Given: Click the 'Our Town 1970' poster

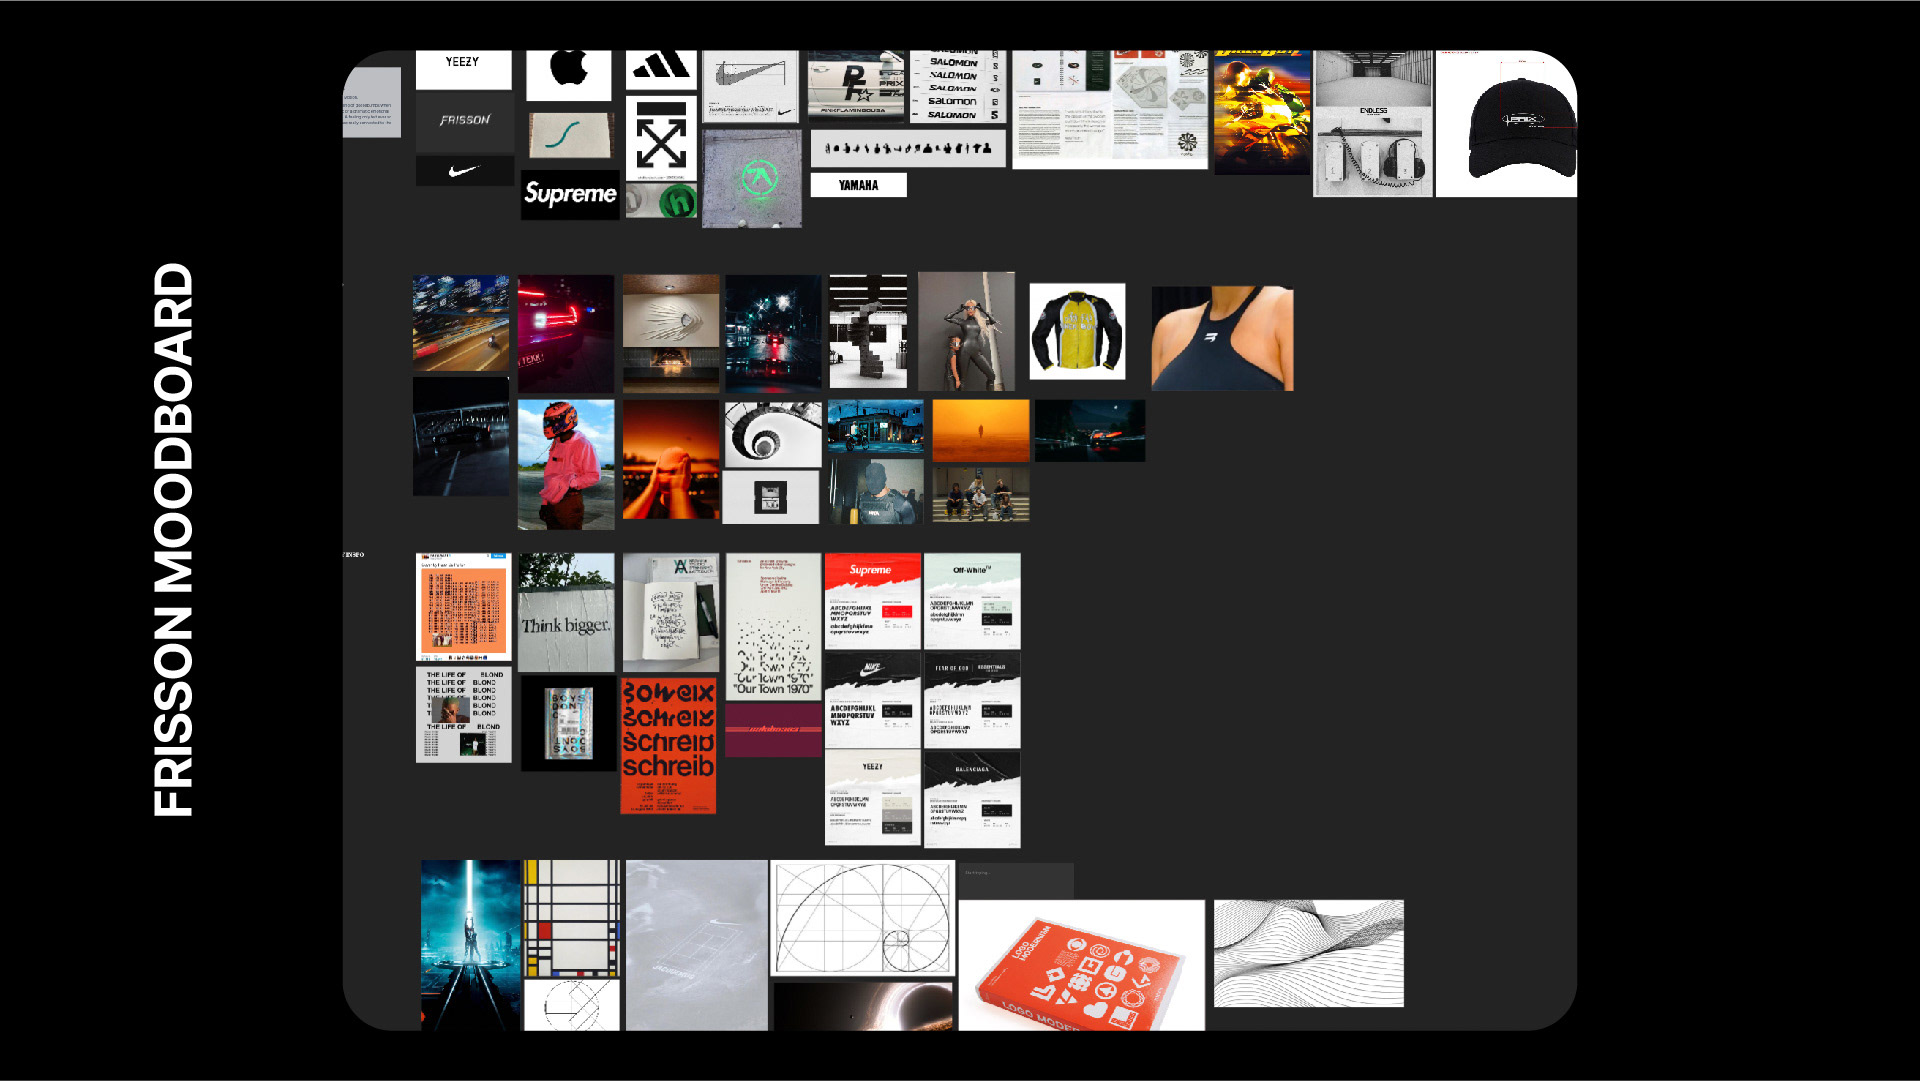Looking at the screenshot, I should pyautogui.click(x=773, y=627).
